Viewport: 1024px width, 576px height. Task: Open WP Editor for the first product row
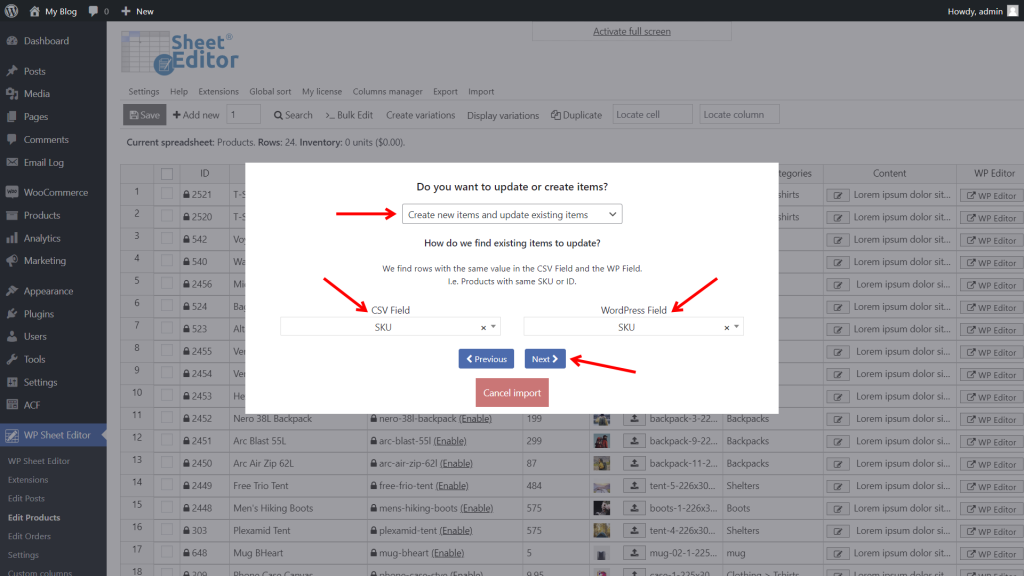click(x=993, y=194)
